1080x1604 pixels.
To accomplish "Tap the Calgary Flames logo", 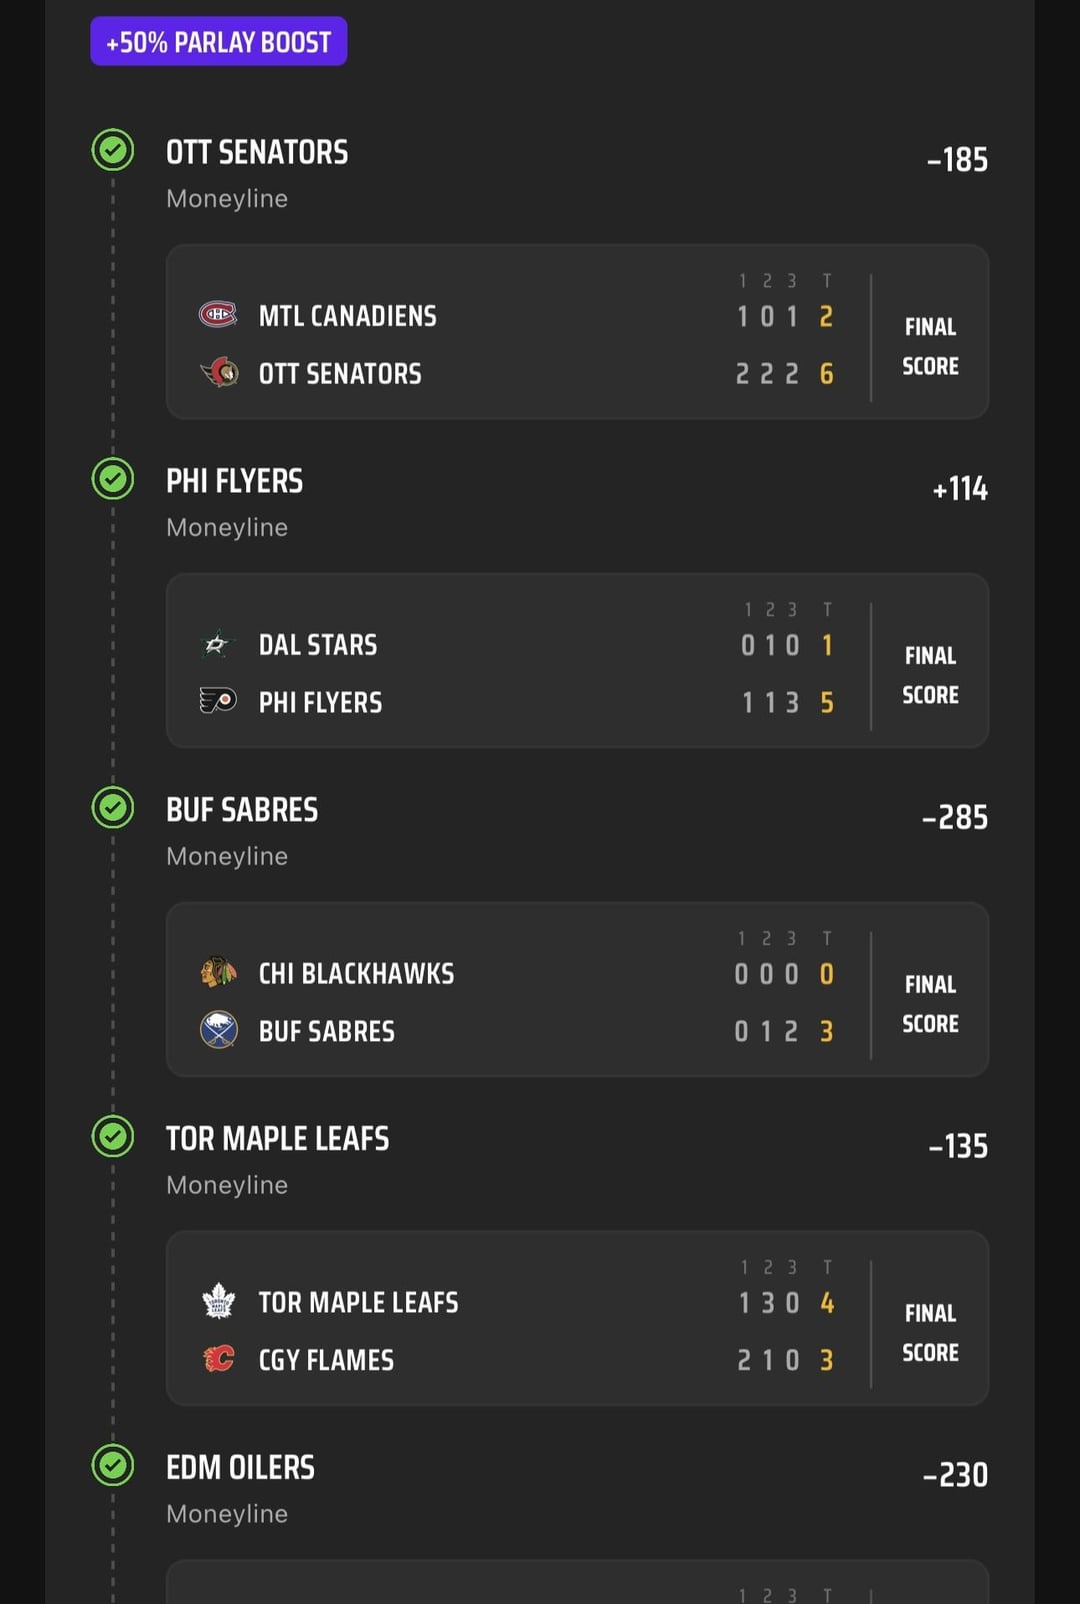I will pyautogui.click(x=218, y=1359).
